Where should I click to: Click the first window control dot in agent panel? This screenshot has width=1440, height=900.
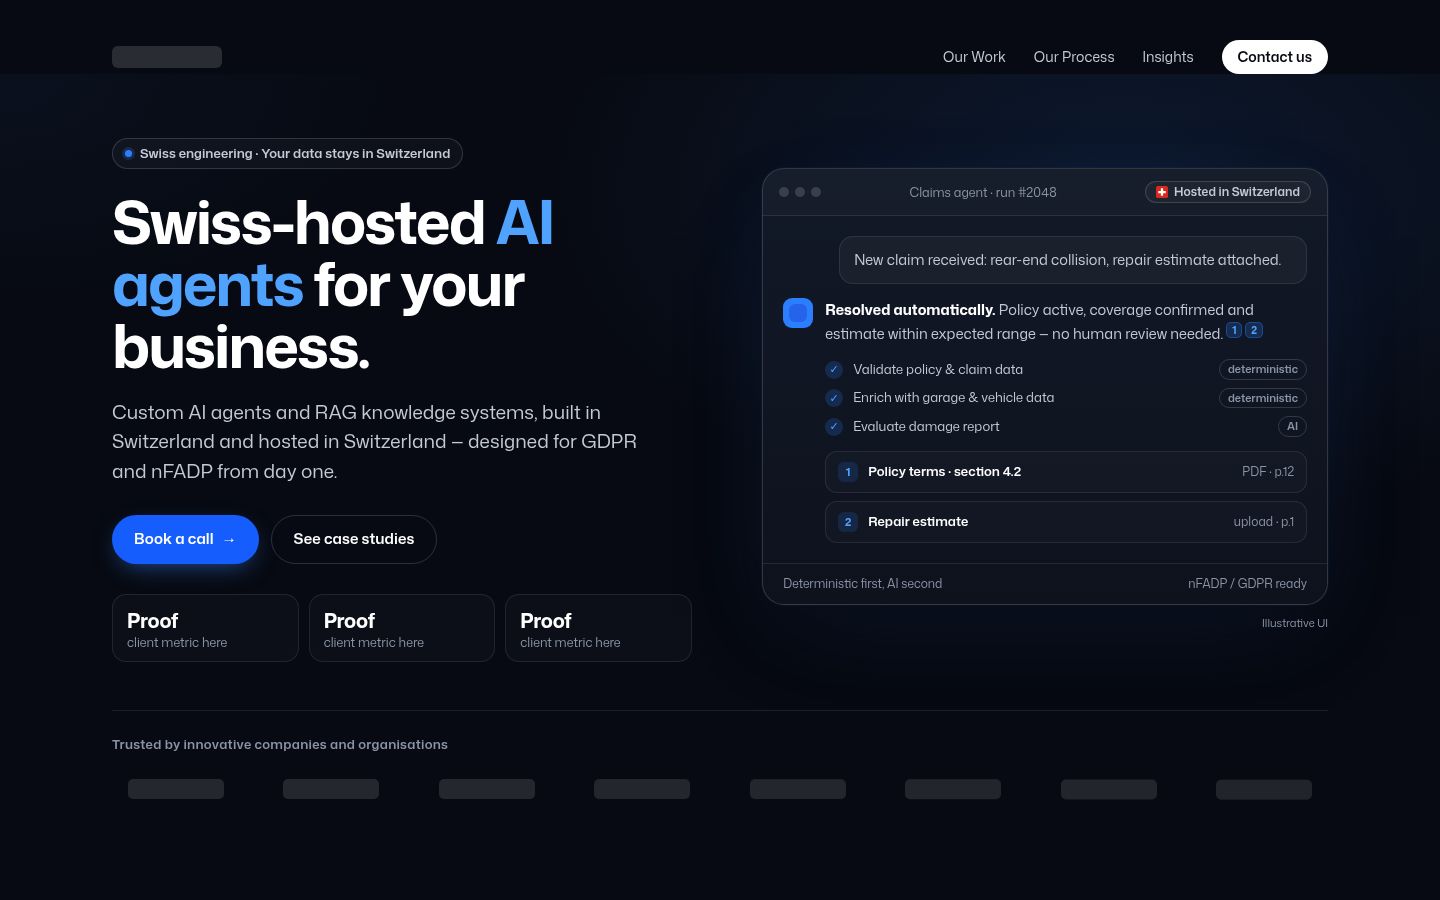[784, 192]
